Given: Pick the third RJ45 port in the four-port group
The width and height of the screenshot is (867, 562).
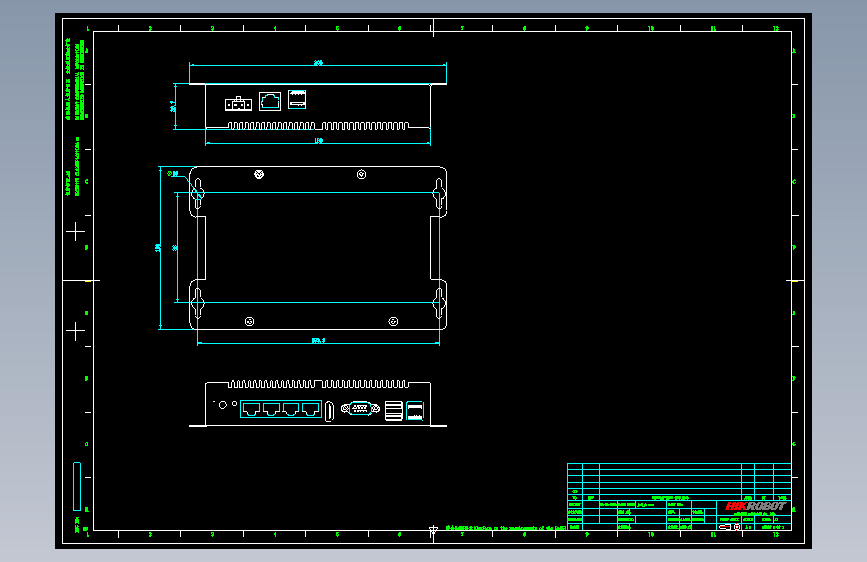Looking at the screenshot, I should (291, 409).
